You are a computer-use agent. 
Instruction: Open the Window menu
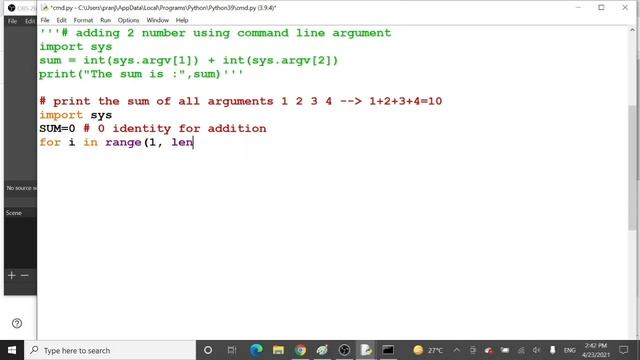pyautogui.click(x=157, y=20)
